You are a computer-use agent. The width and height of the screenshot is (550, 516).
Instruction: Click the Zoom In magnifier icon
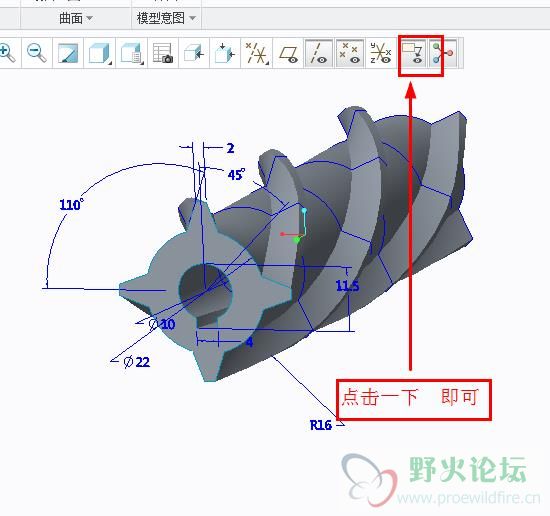7,53
